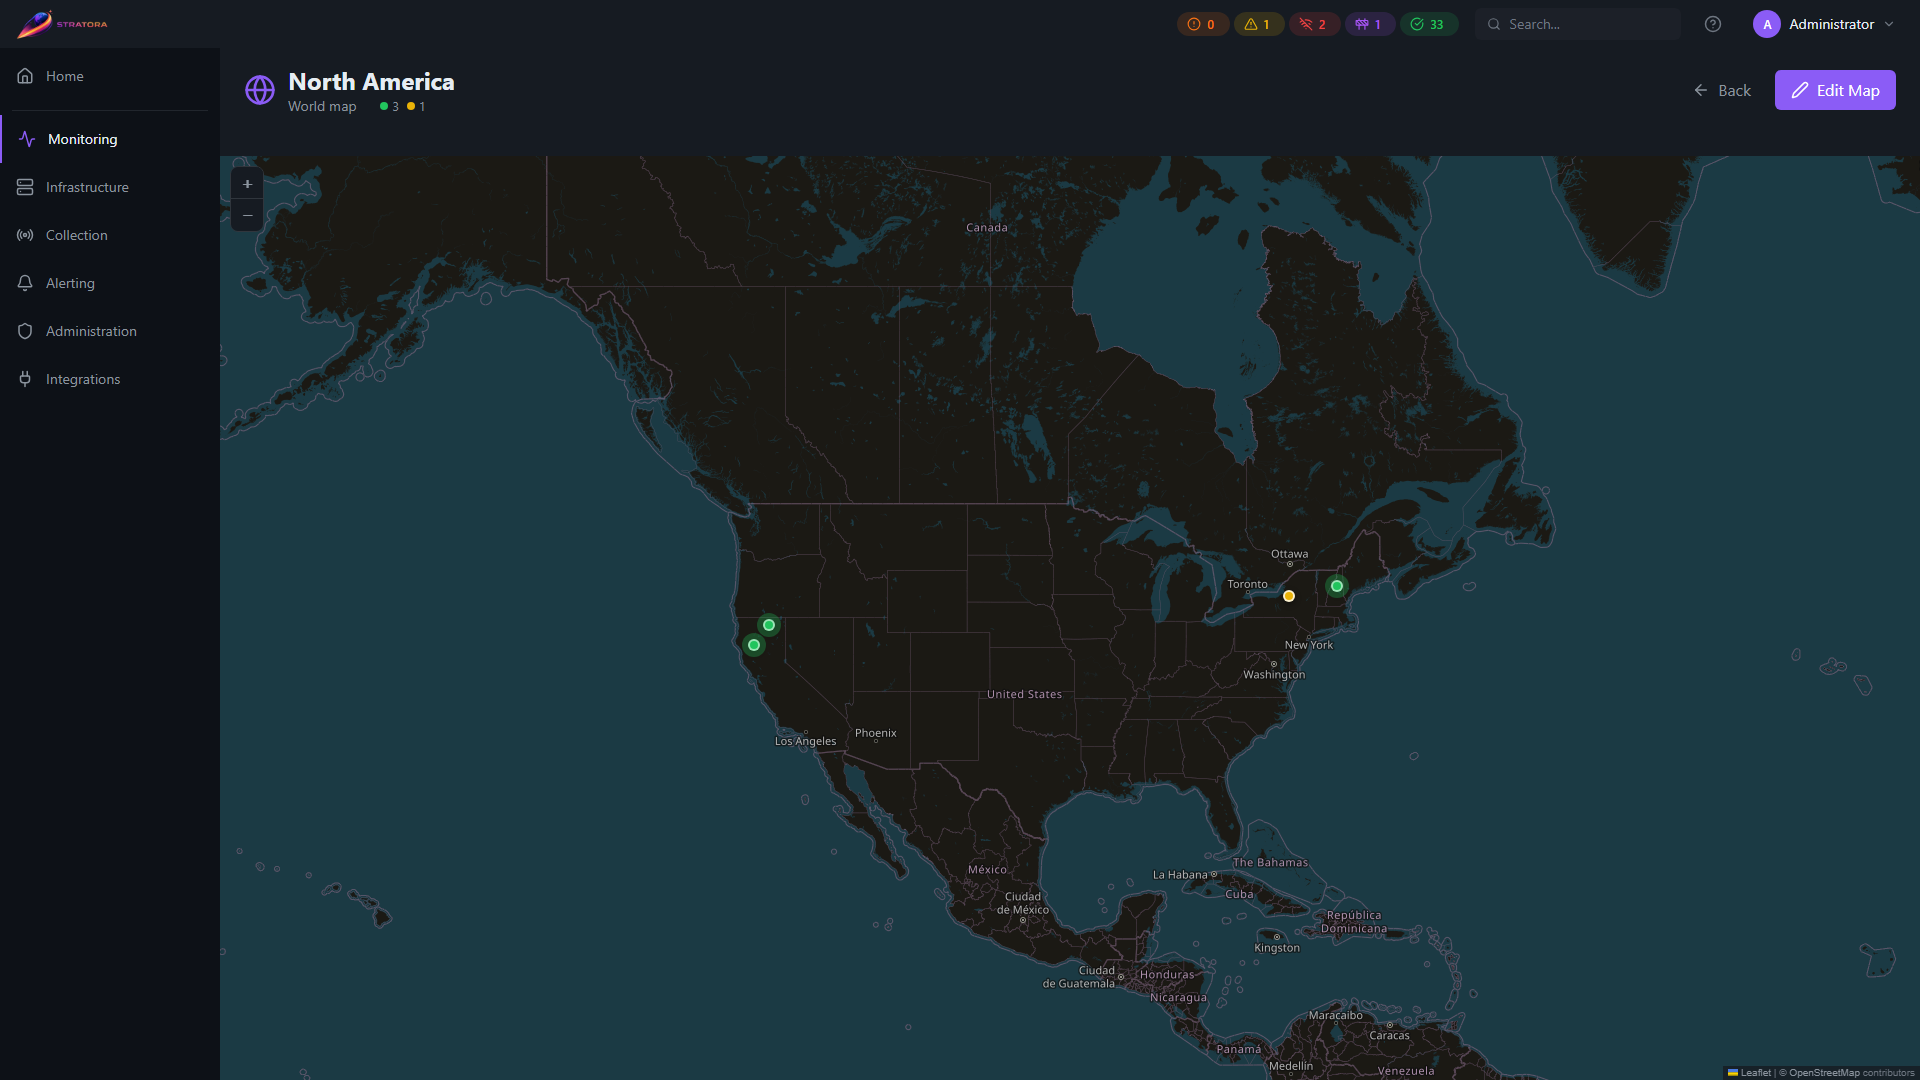Open the help question mark icon
Image resolution: width=1920 pixels, height=1080 pixels.
pyautogui.click(x=1713, y=24)
